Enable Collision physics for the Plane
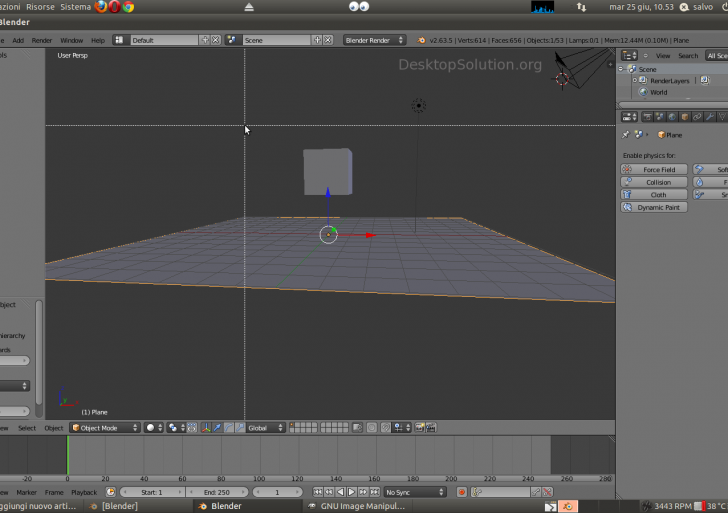This screenshot has height=513, width=728. [x=655, y=182]
